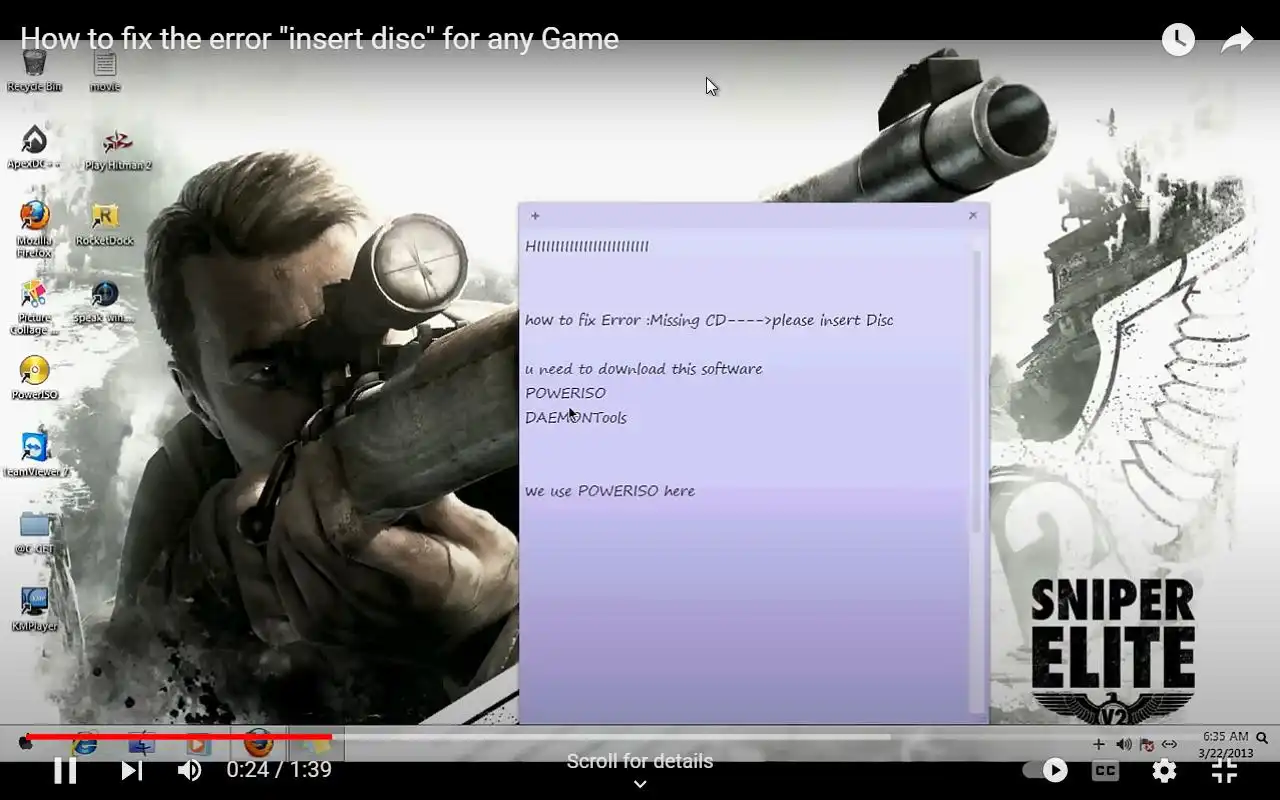Screen dimensions: 1280x800
Task: Add video to Watch Later
Action: pyautogui.click(x=1178, y=39)
